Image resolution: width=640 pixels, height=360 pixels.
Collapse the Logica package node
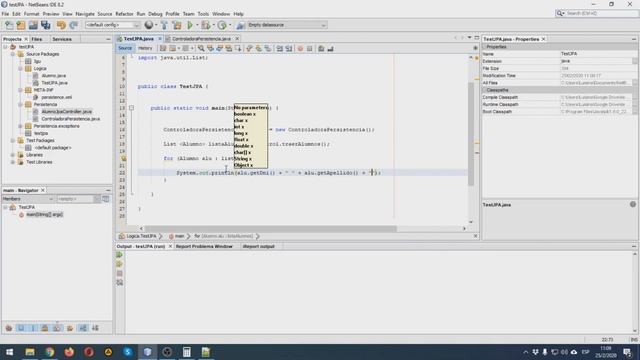click(20, 69)
